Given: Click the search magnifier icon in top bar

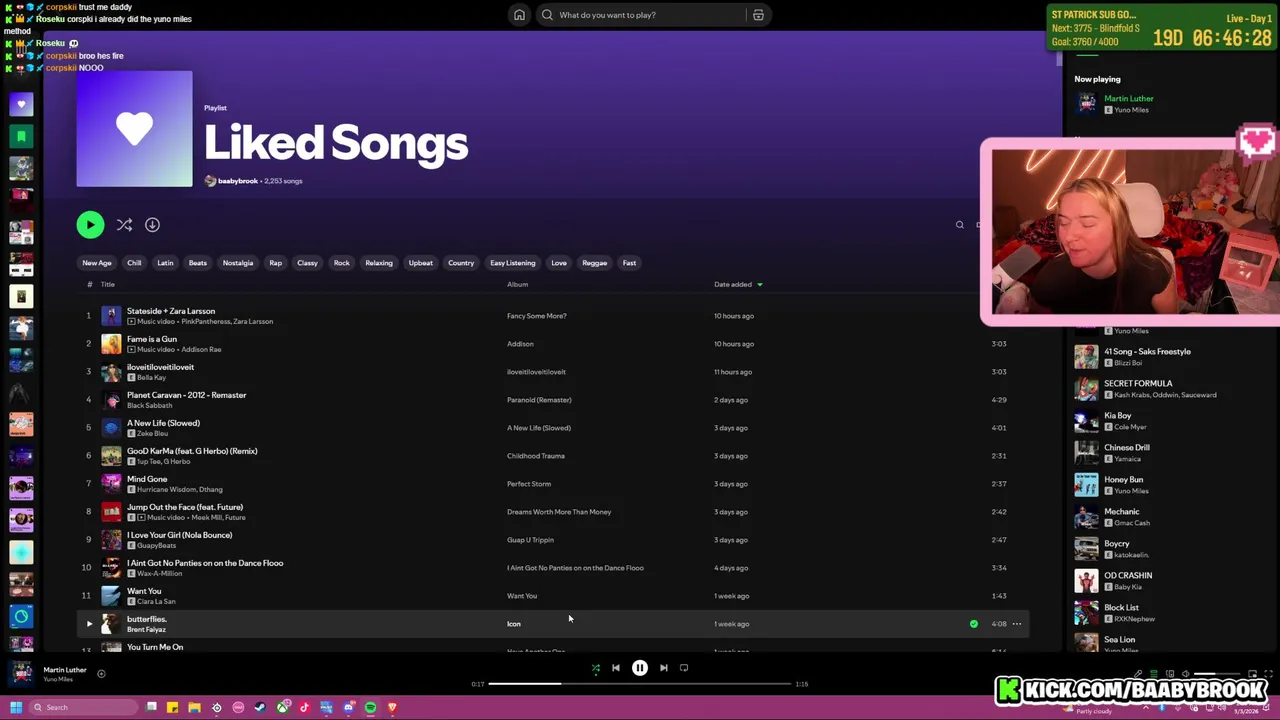Looking at the screenshot, I should click(547, 15).
